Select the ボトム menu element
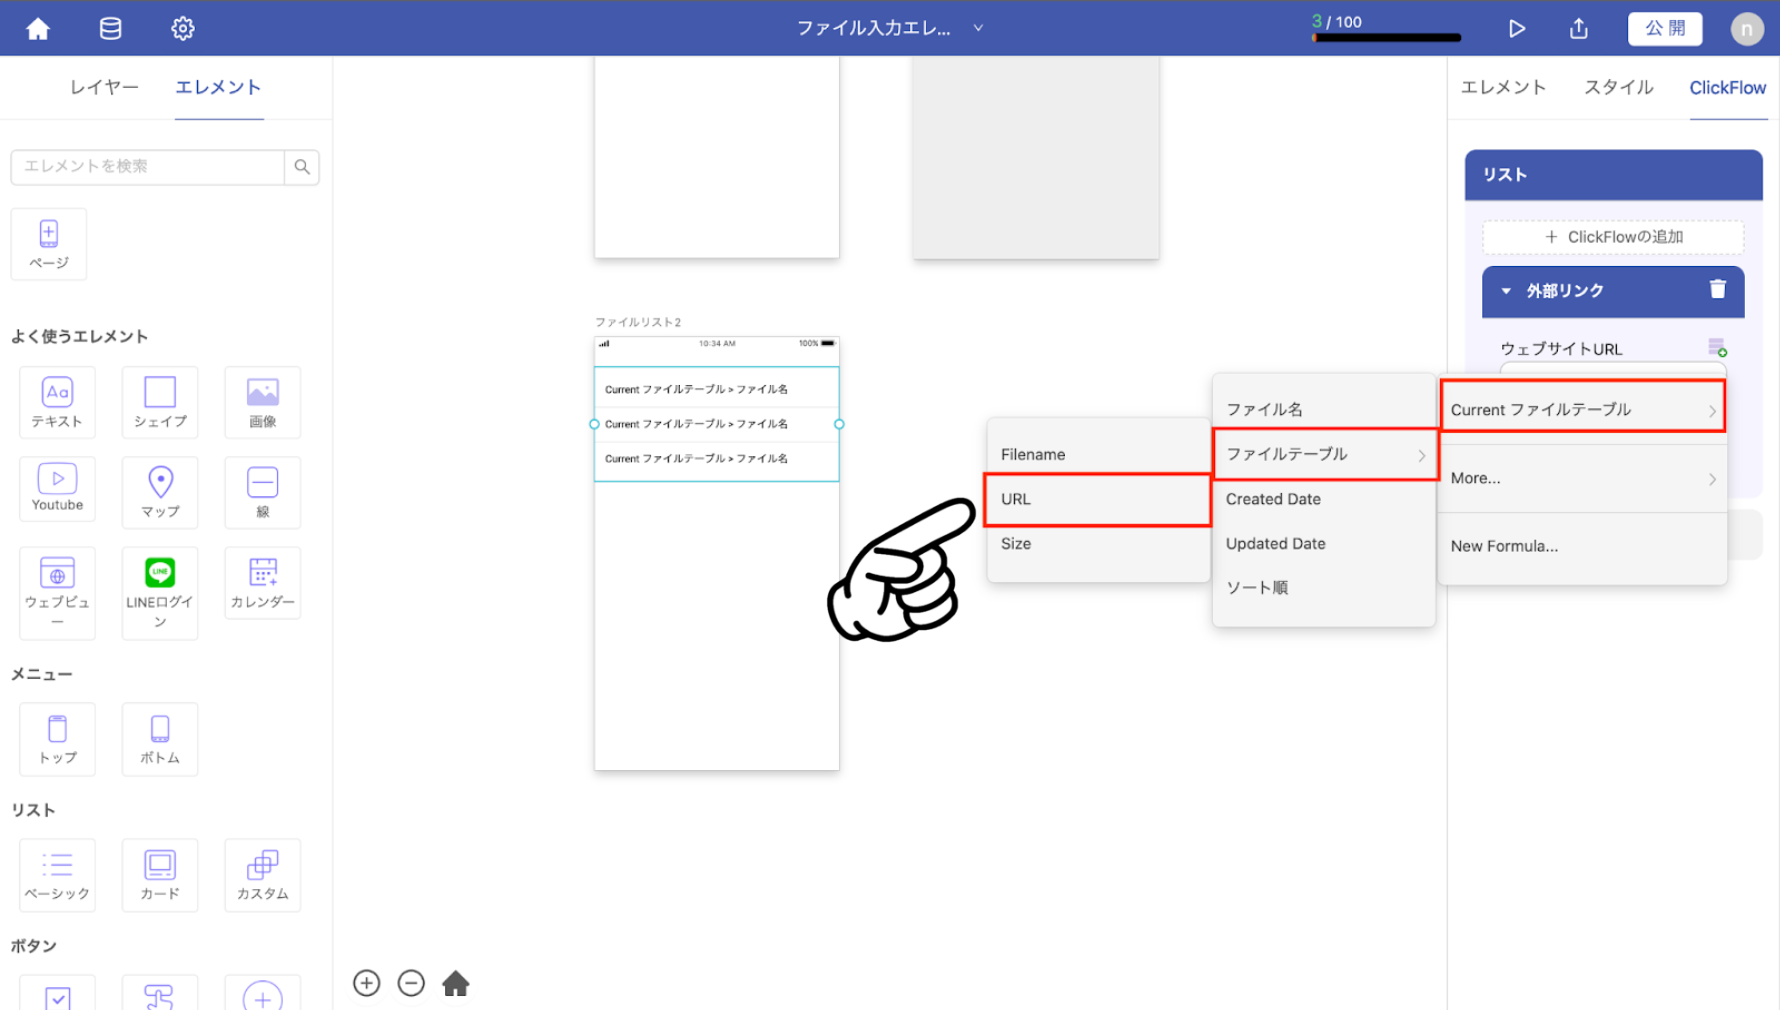Viewport: 1780px width, 1010px height. coord(160,739)
